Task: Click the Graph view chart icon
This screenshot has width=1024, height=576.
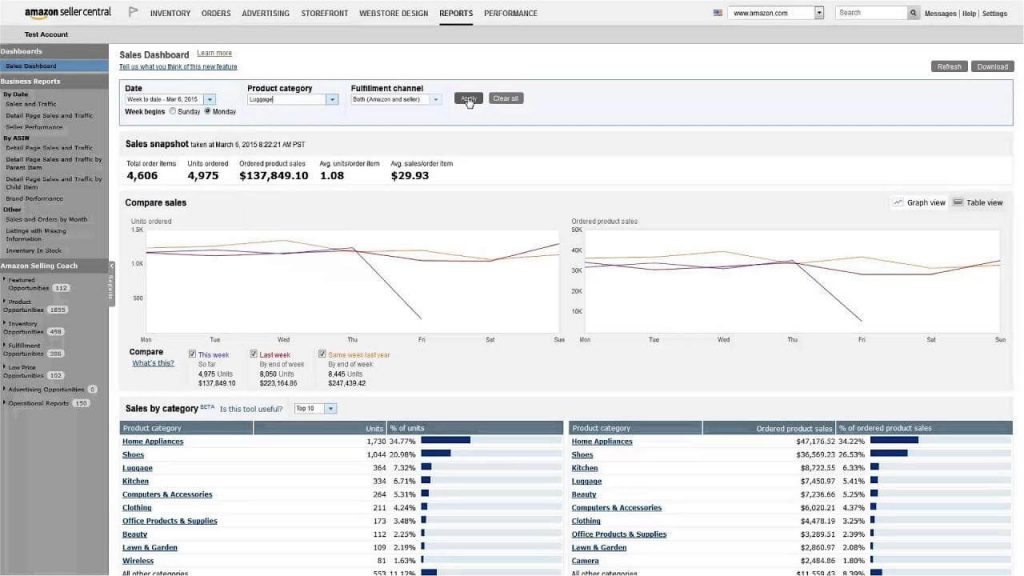Action: click(898, 202)
